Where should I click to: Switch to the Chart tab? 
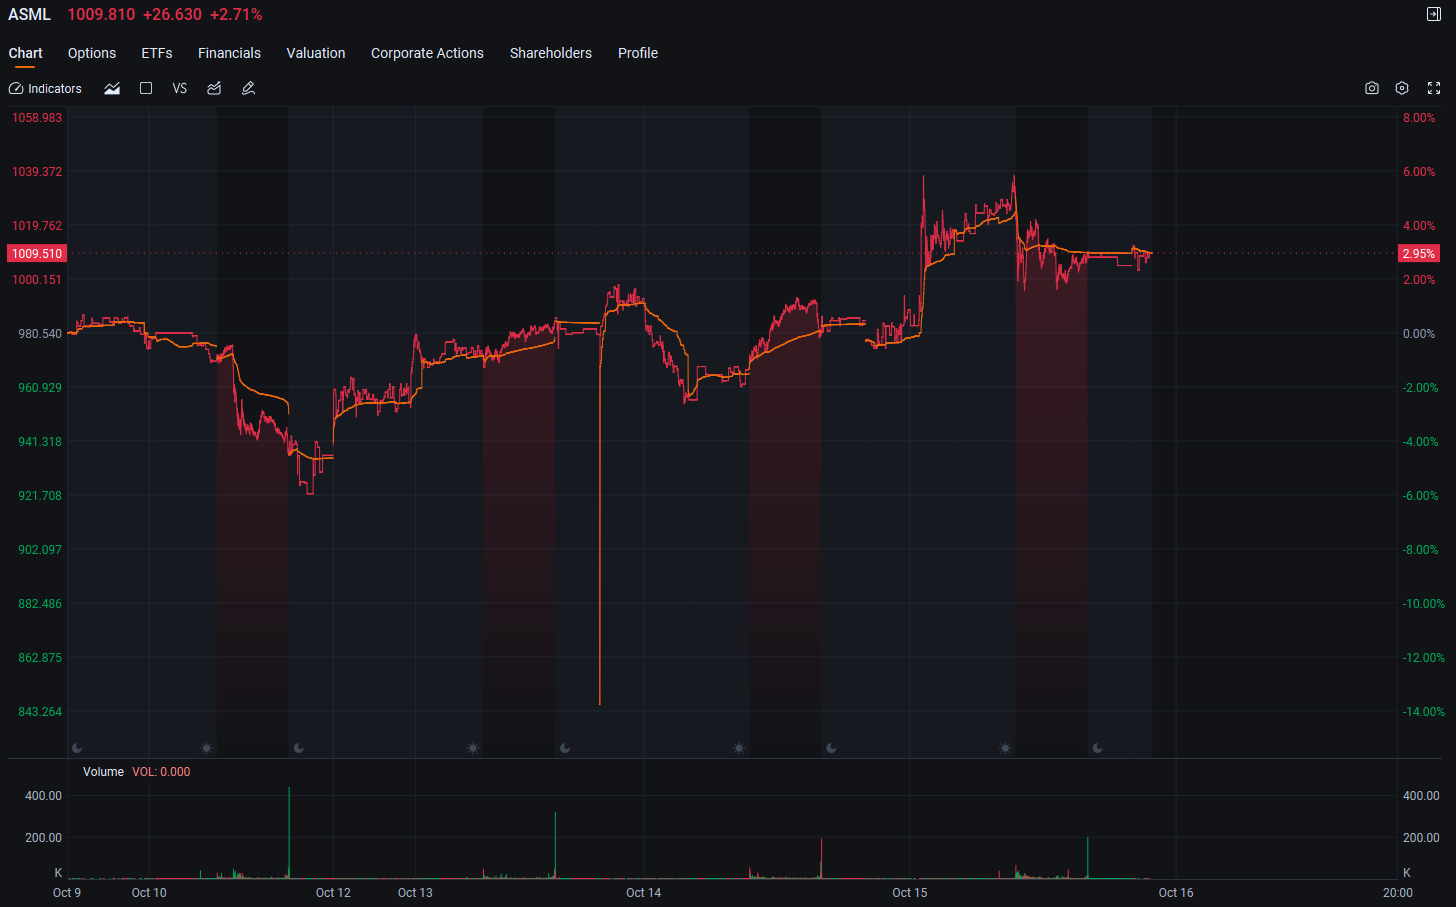(x=26, y=53)
